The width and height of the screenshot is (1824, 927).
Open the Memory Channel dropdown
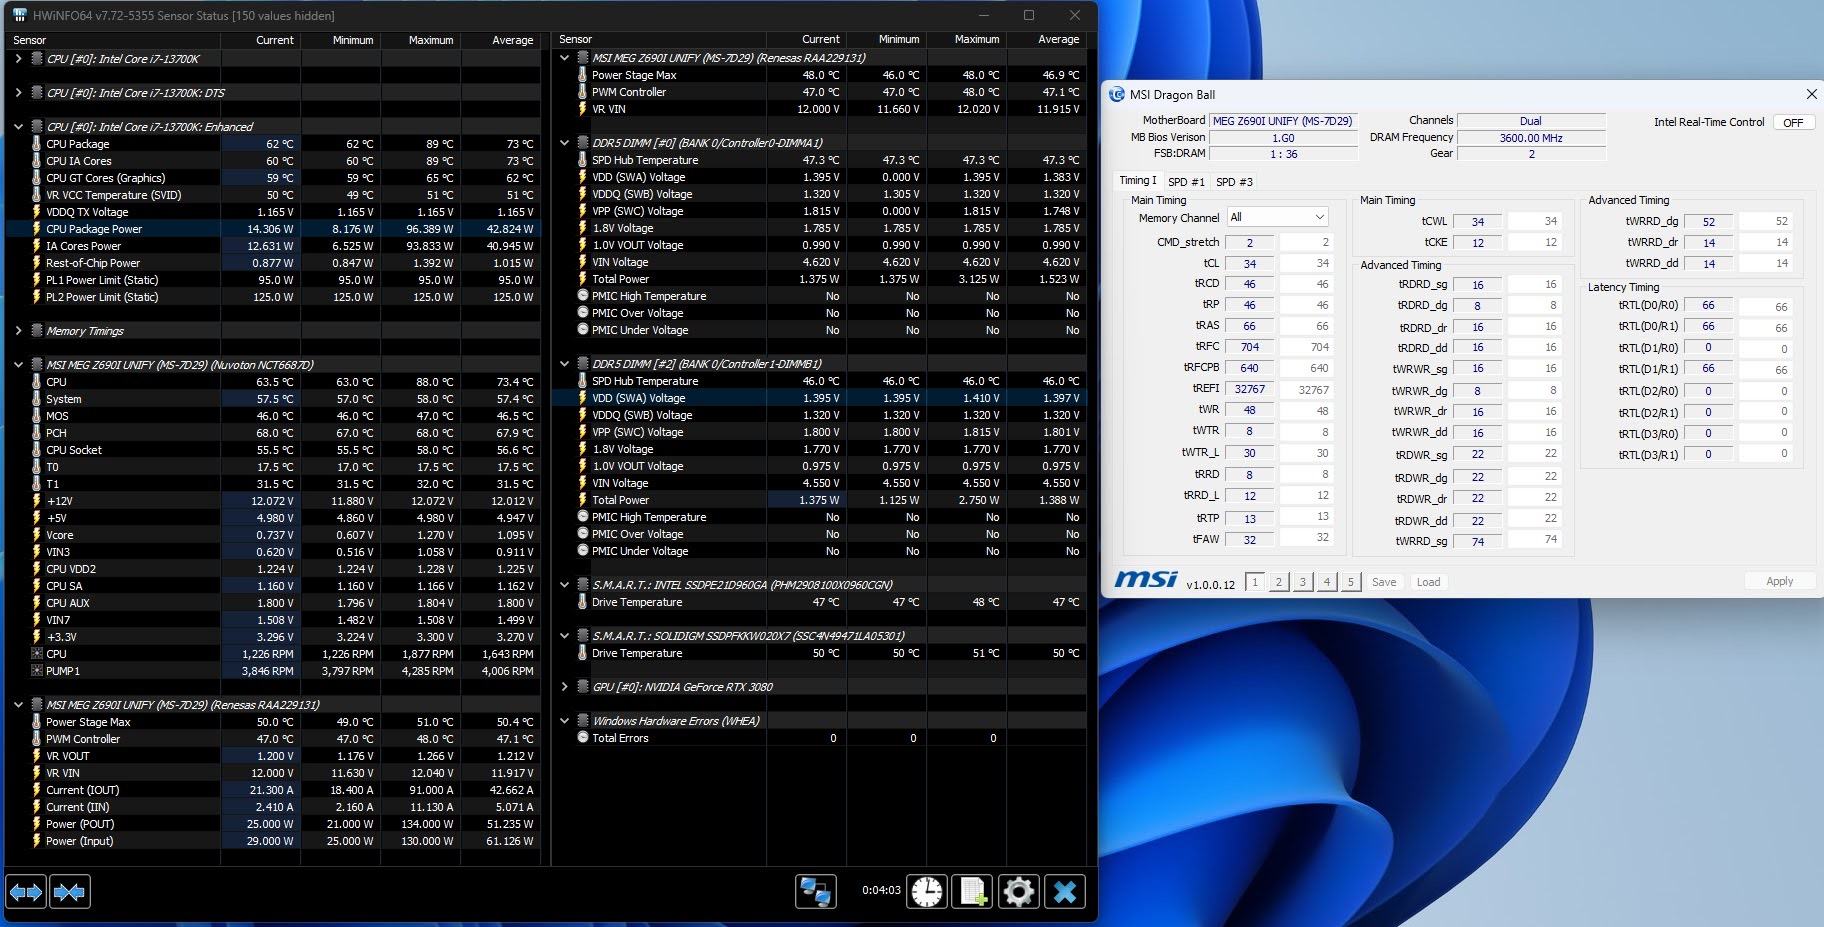[1277, 217]
